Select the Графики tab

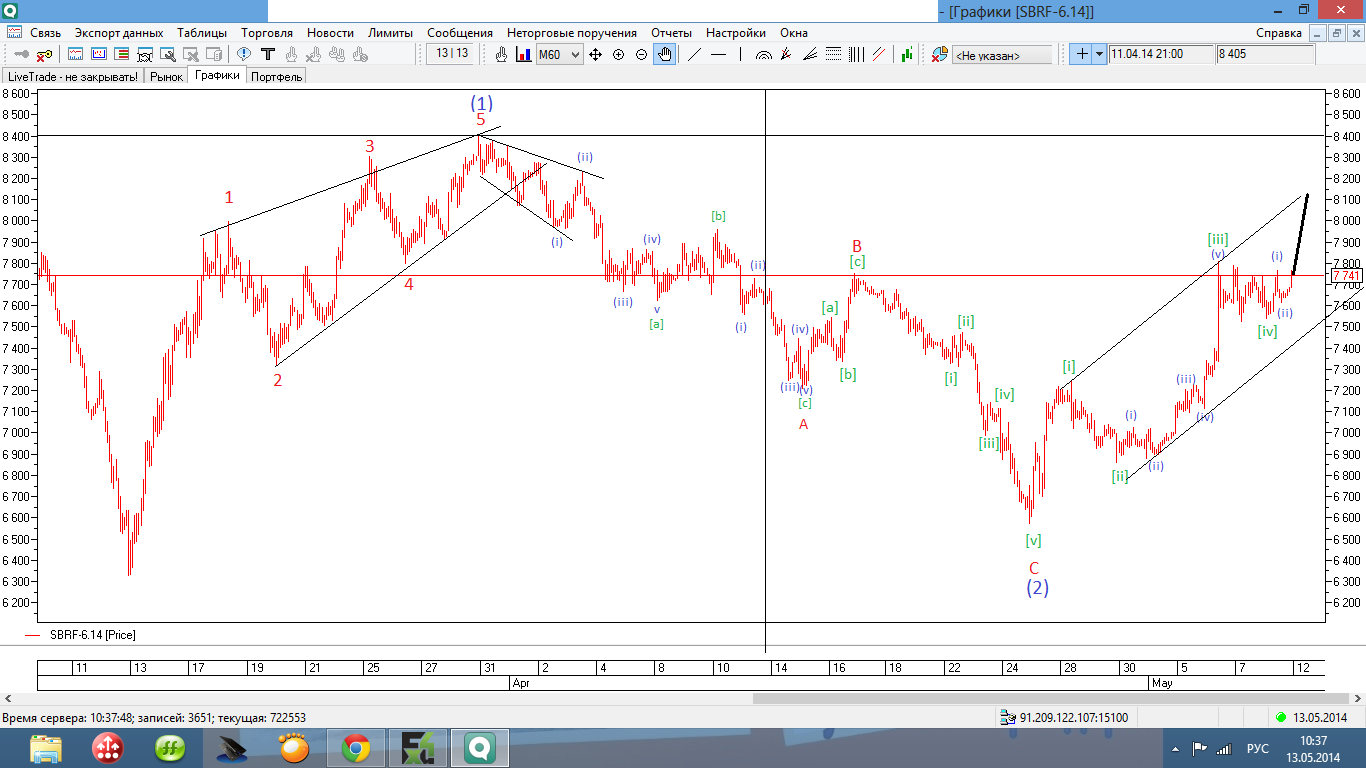point(217,75)
